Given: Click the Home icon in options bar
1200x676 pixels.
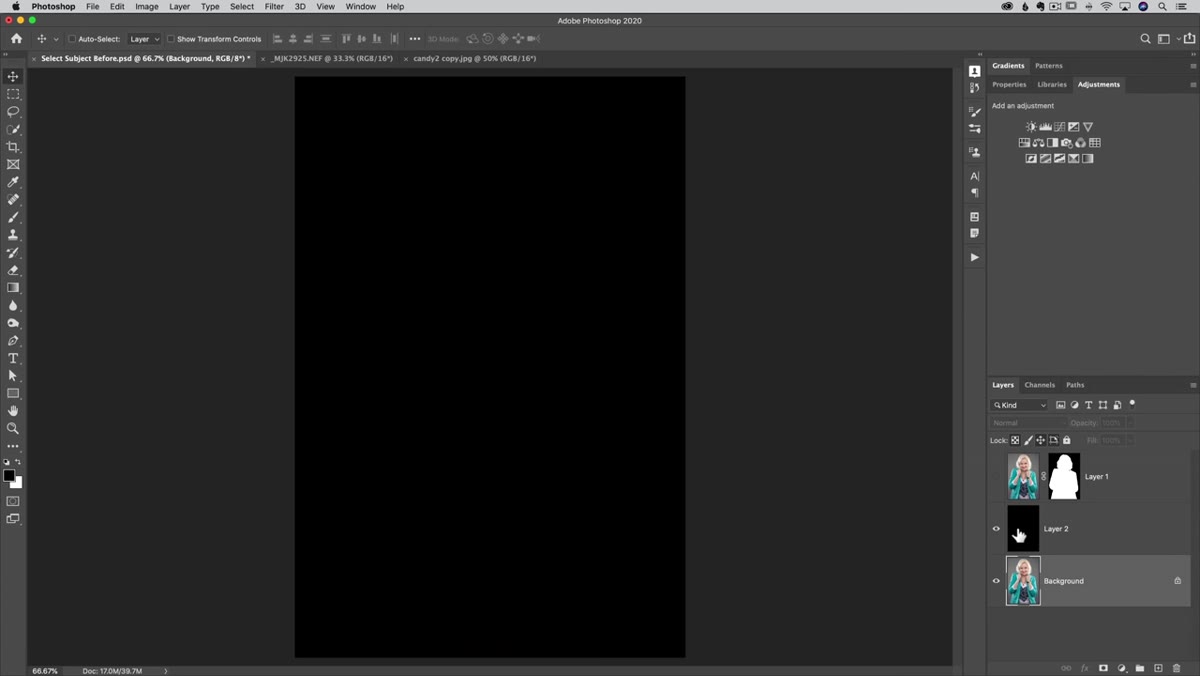Looking at the screenshot, I should click(x=16, y=39).
